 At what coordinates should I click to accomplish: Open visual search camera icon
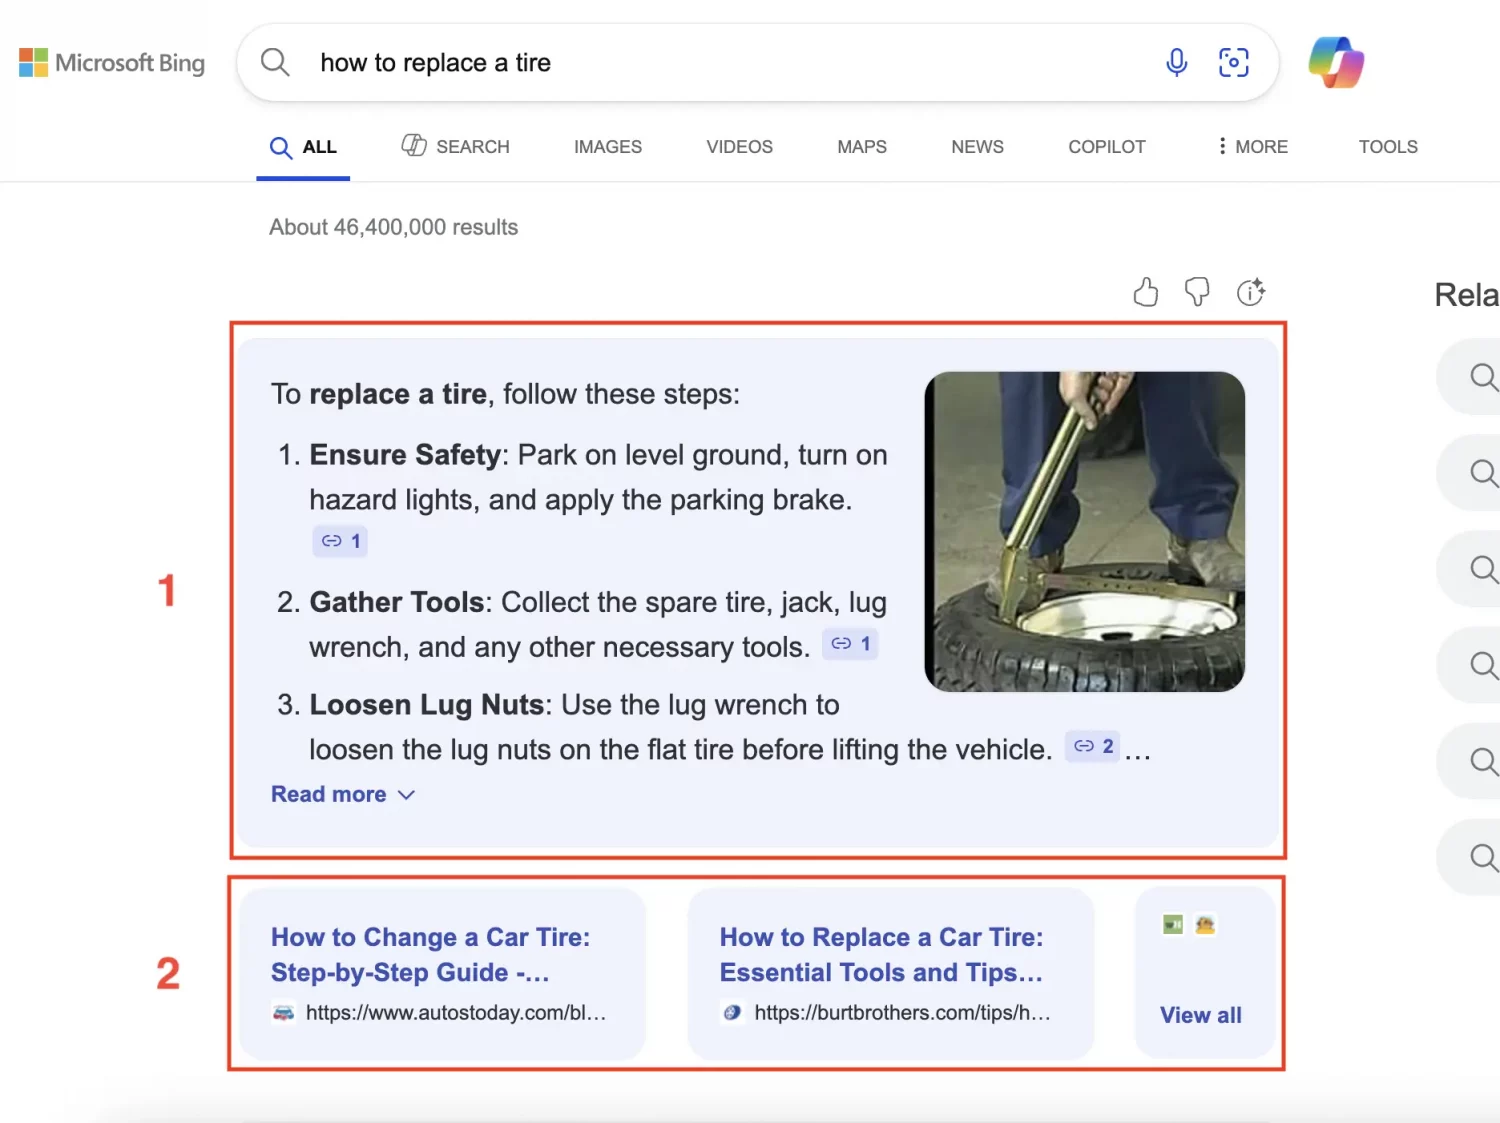tap(1234, 62)
